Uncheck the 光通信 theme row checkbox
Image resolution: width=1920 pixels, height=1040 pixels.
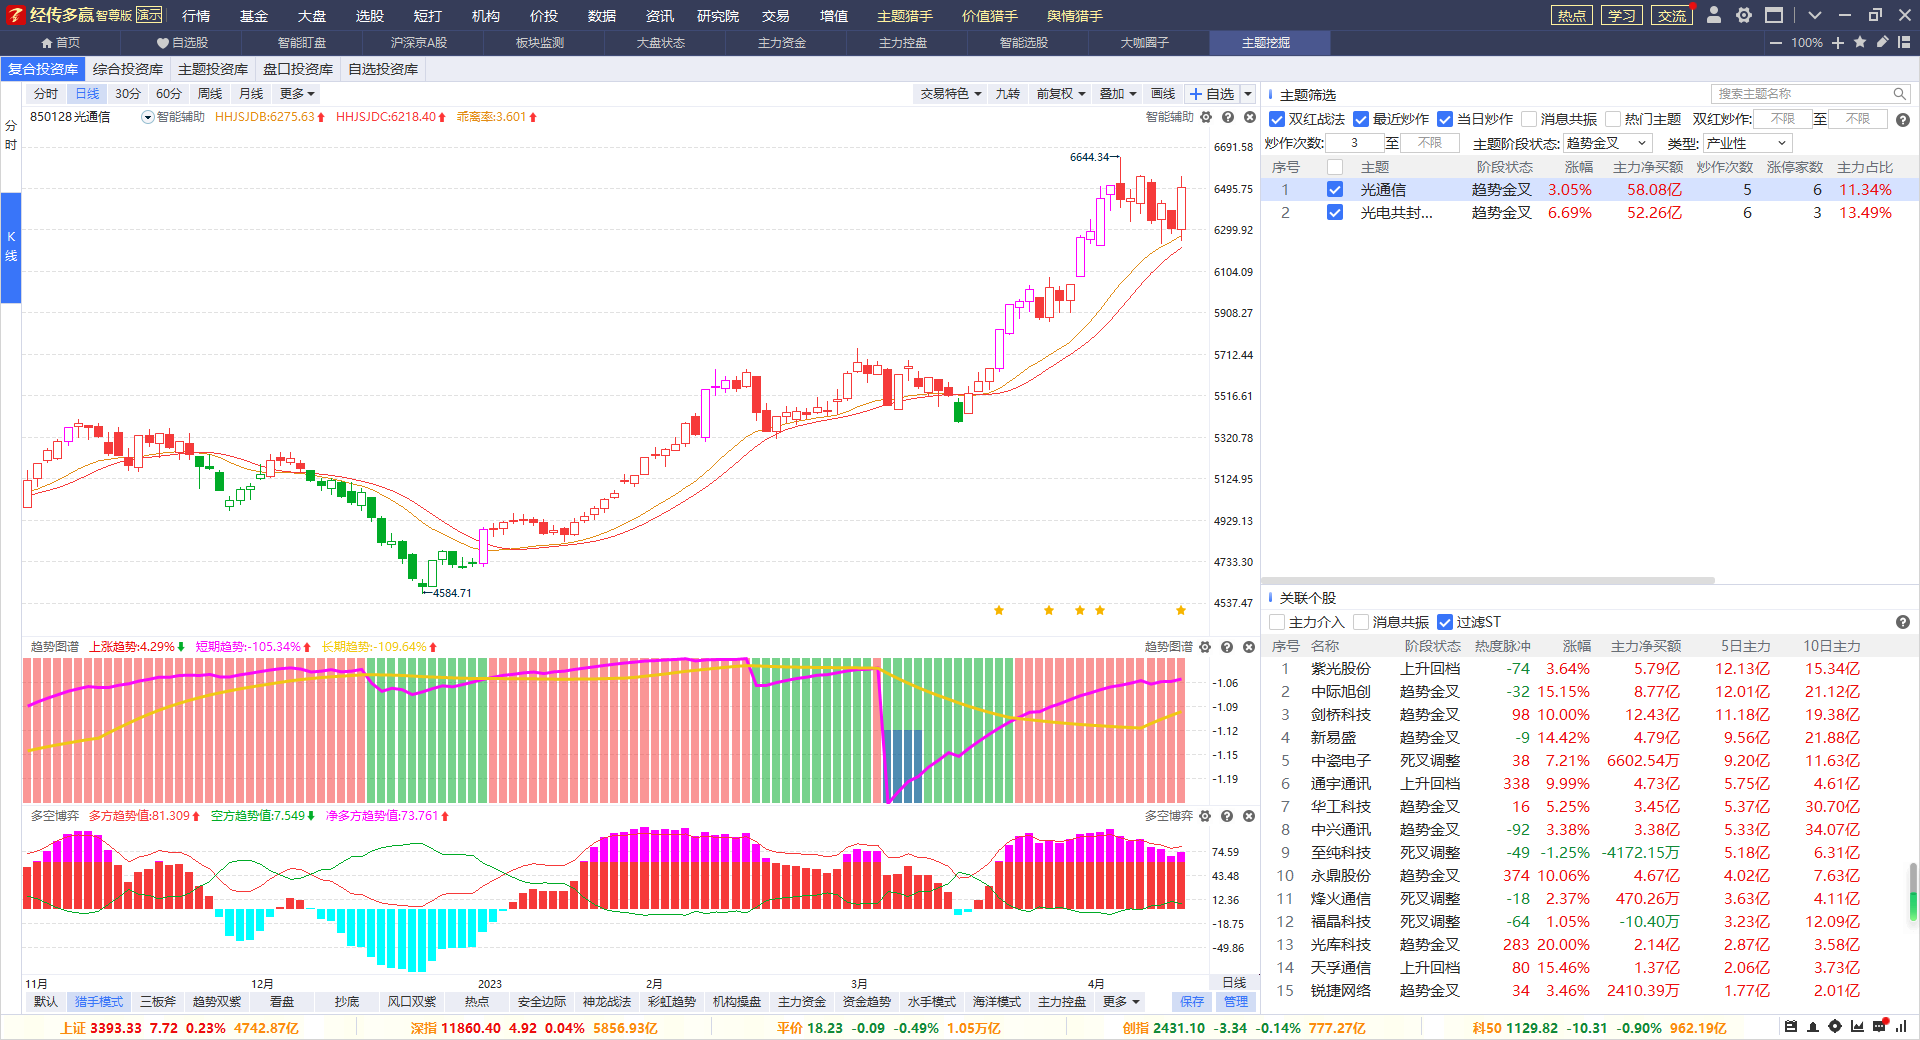pyautogui.click(x=1335, y=189)
